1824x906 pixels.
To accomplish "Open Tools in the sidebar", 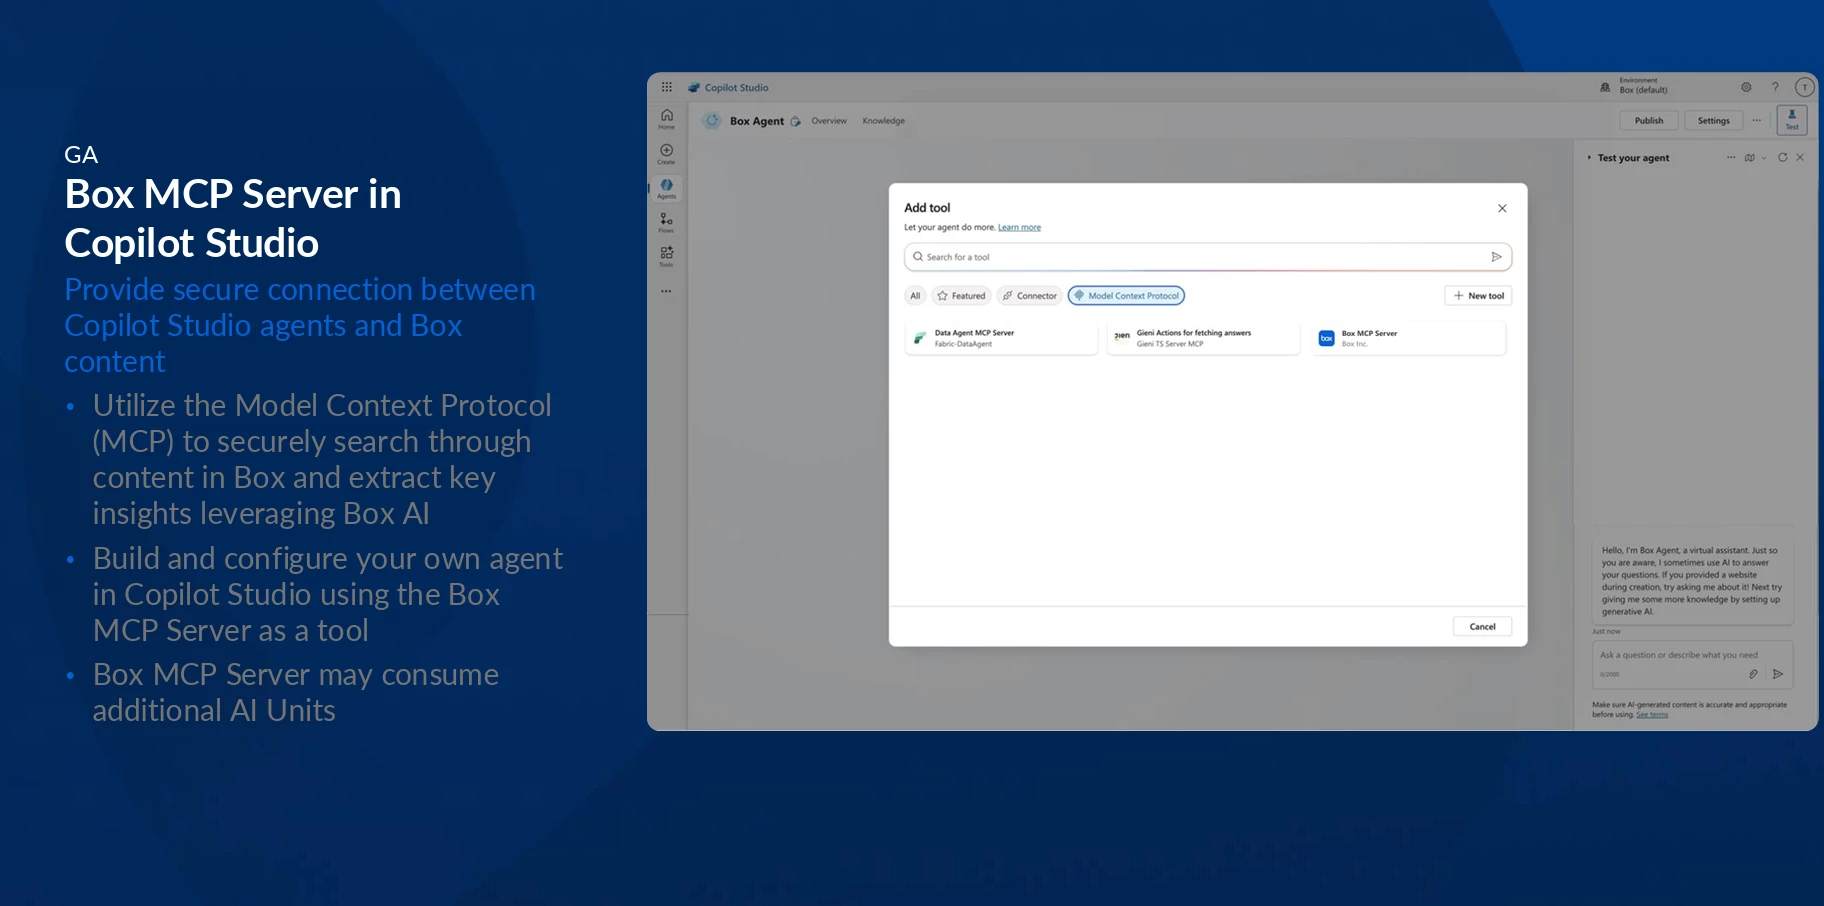I will [x=667, y=256].
